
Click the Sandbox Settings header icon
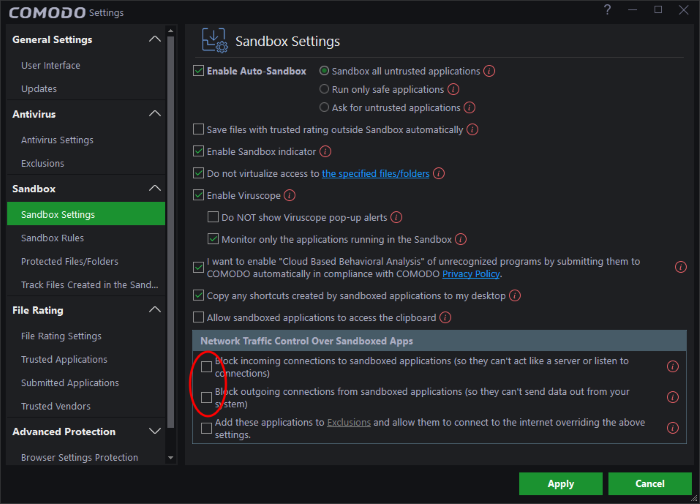point(215,41)
